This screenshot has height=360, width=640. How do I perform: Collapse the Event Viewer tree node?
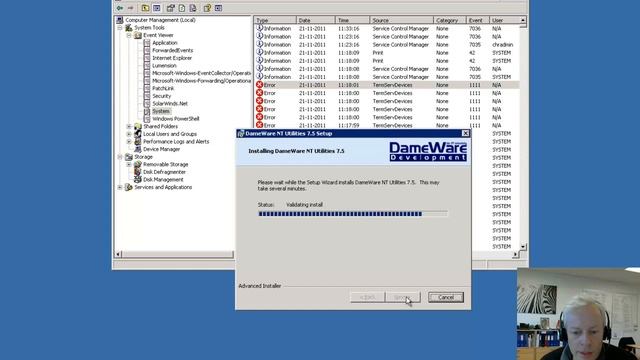point(129,36)
